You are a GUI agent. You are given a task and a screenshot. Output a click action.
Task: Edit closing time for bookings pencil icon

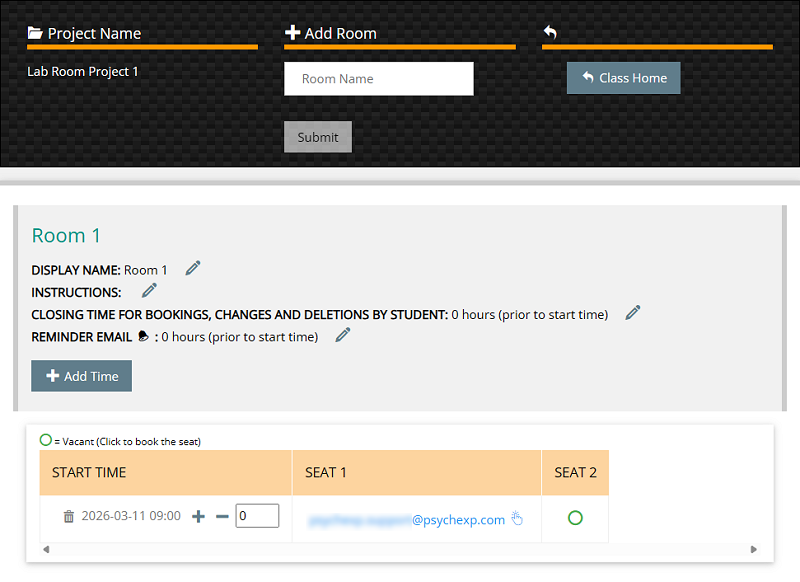tap(632, 313)
